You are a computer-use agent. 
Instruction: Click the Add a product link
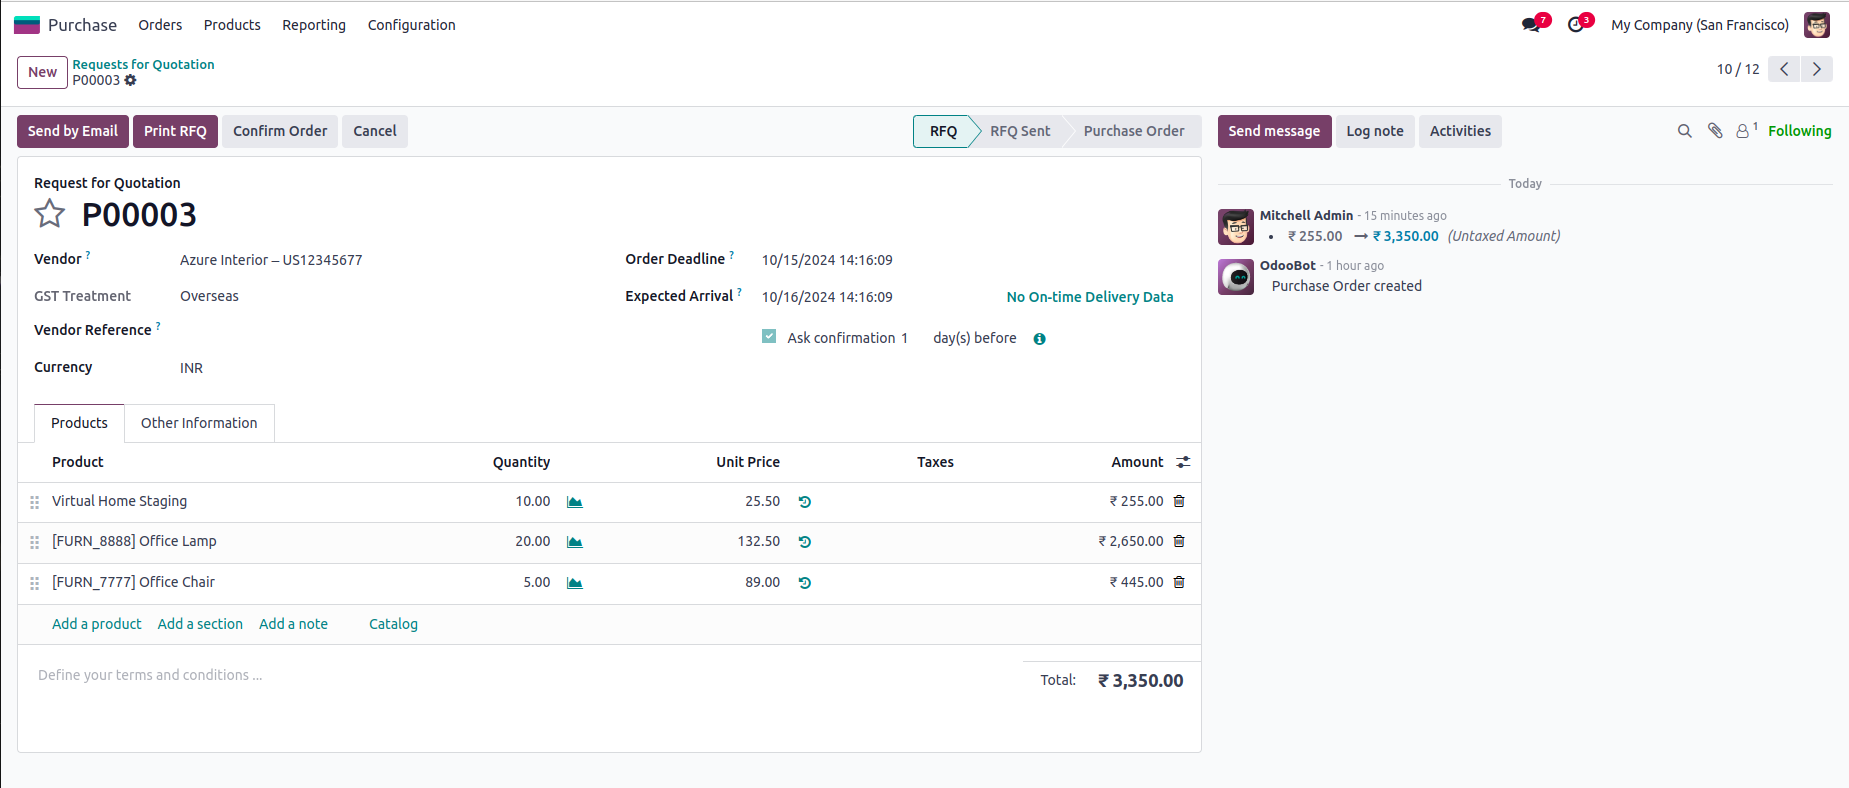click(97, 624)
